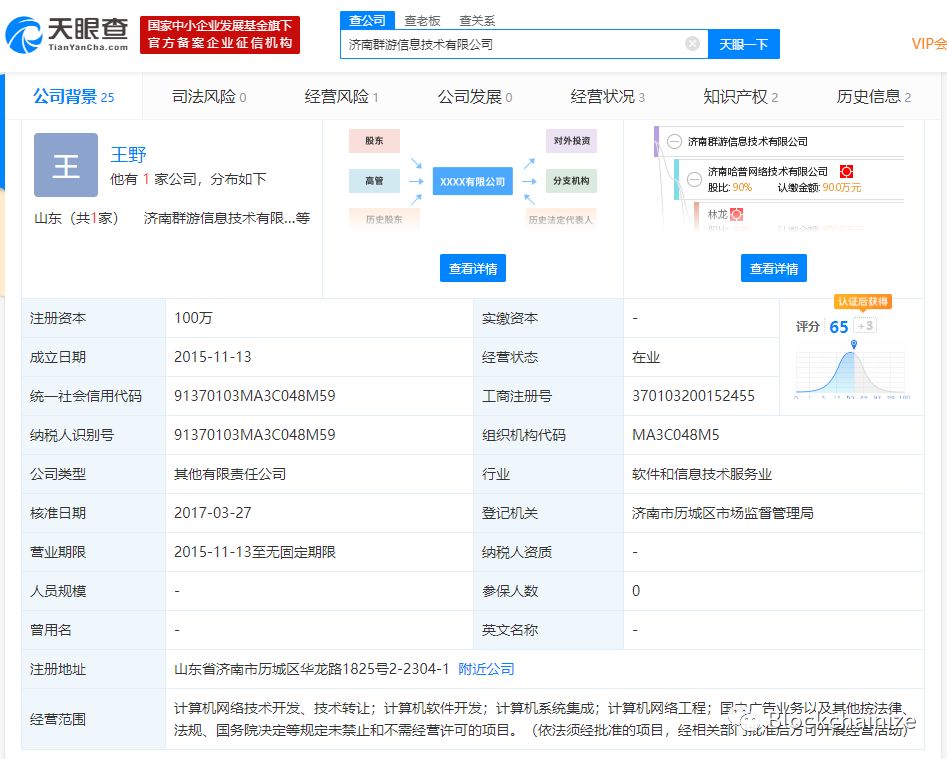This screenshot has height=759, width=947.
Task: Click the shareholder name 林龙
Action: [717, 214]
